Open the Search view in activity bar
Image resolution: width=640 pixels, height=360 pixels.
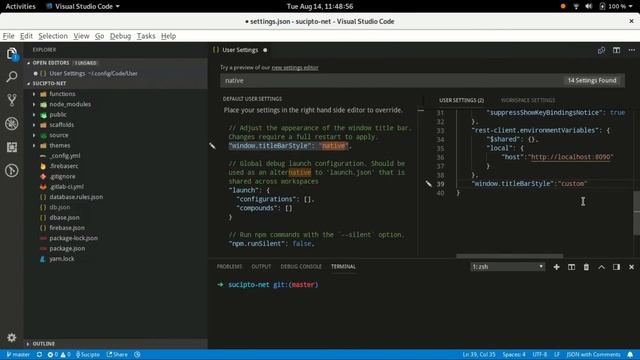pyautogui.click(x=12, y=76)
